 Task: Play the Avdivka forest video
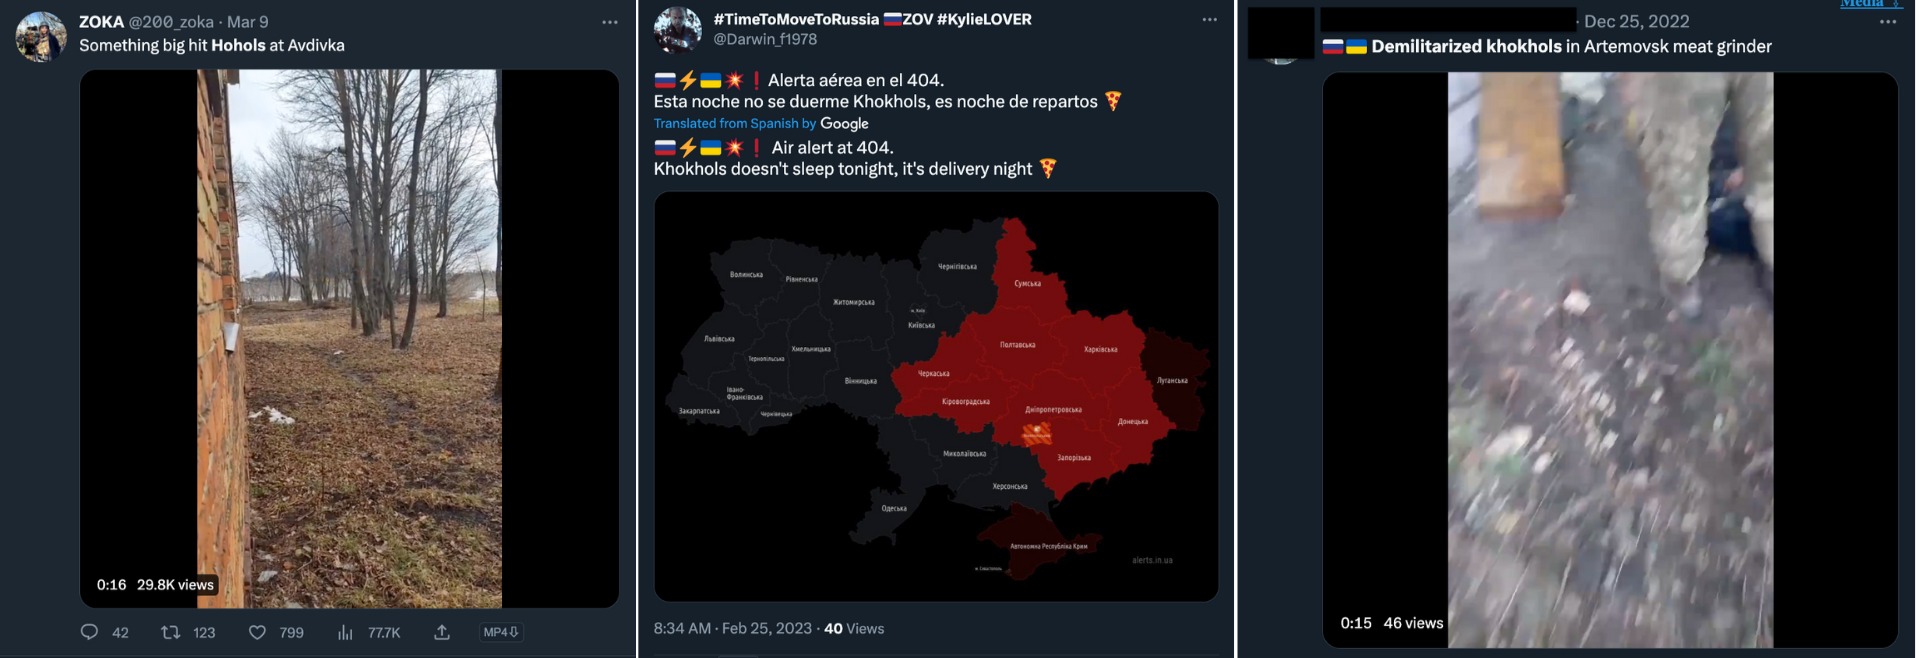point(349,338)
